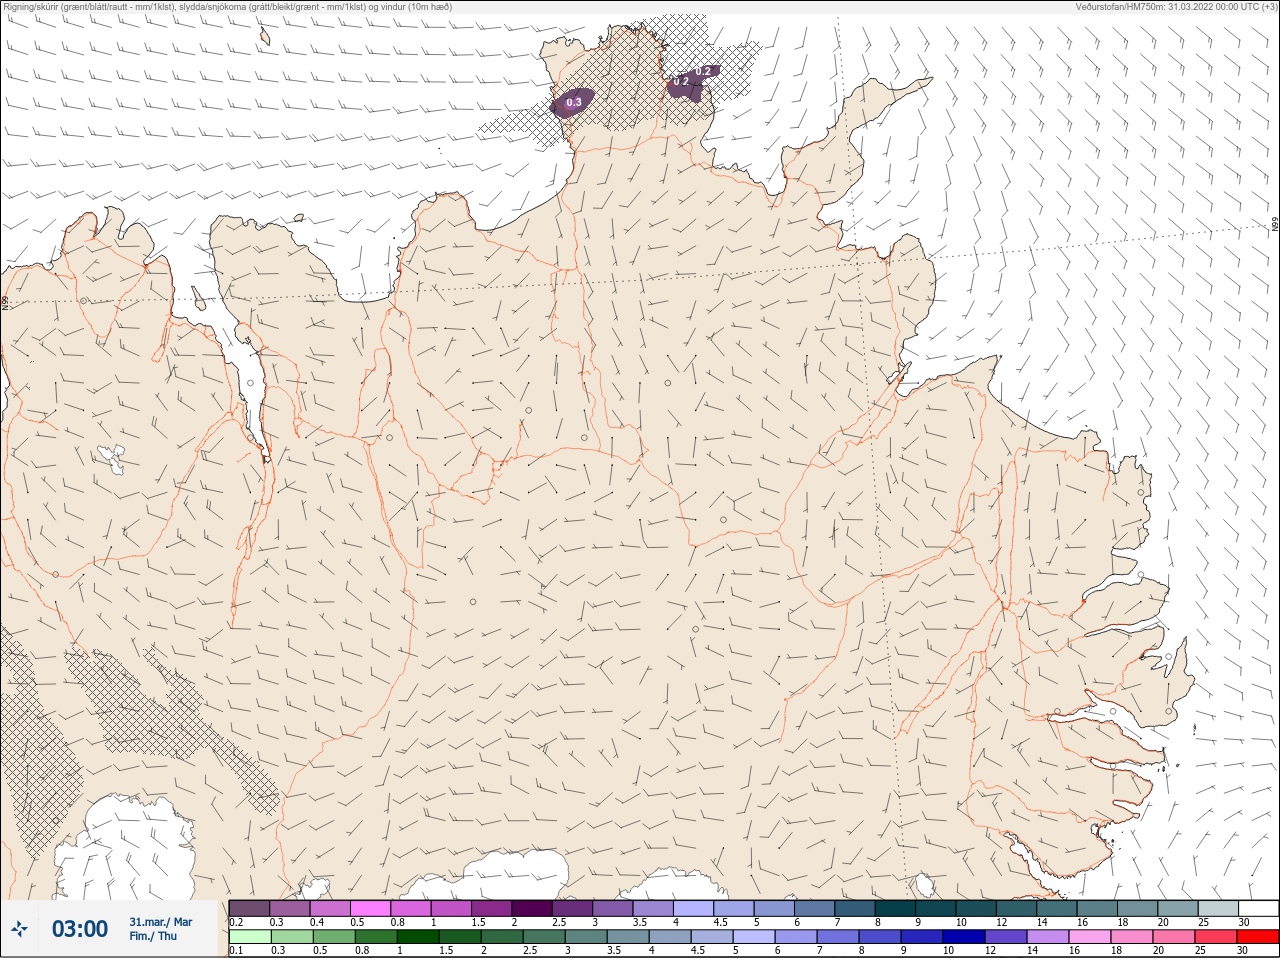Click the 0.1 value in the legend scale

point(236,950)
